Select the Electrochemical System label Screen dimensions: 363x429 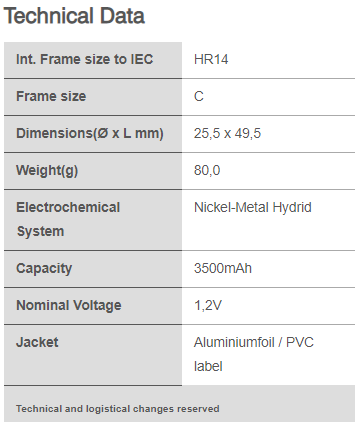coord(68,219)
